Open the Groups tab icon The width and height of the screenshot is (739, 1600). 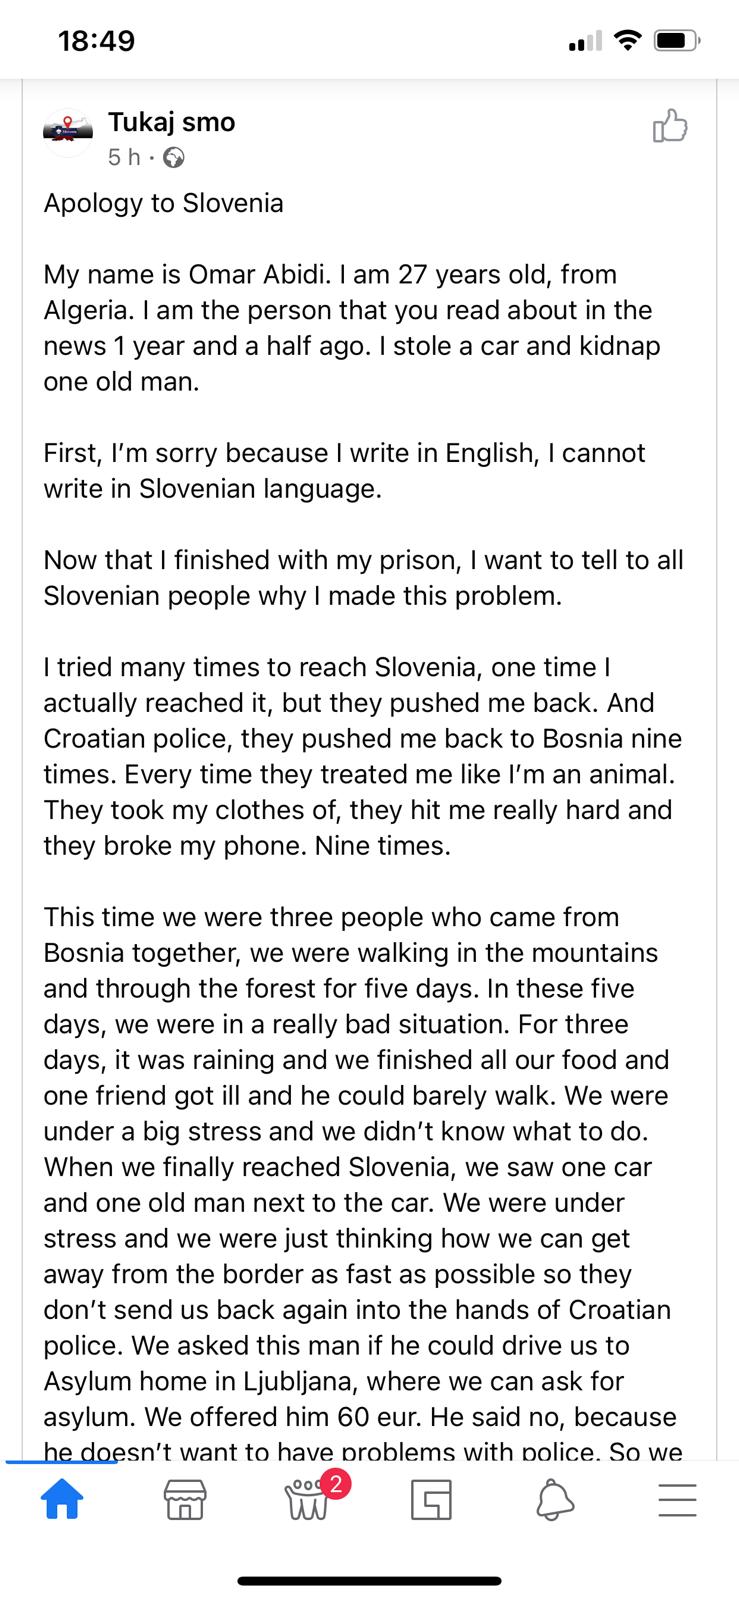coord(308,1500)
